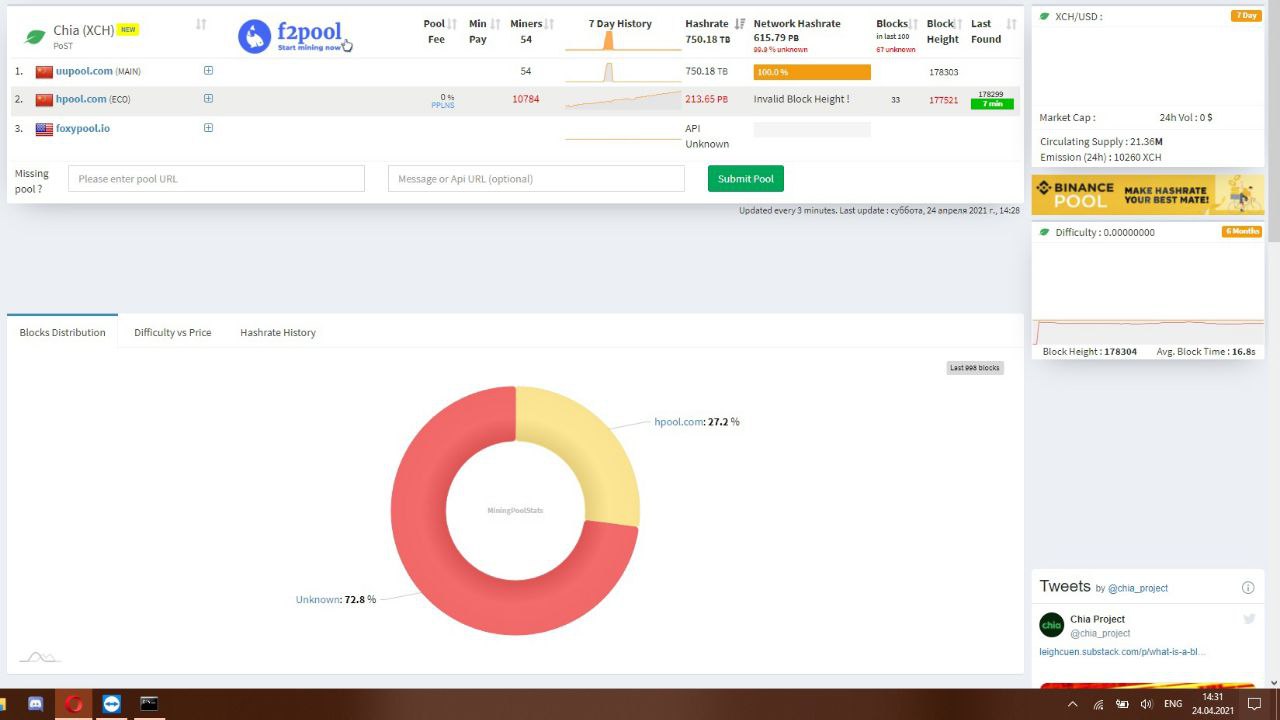Open Tweets widget info icon
The height and width of the screenshot is (720, 1280).
tap(1248, 587)
